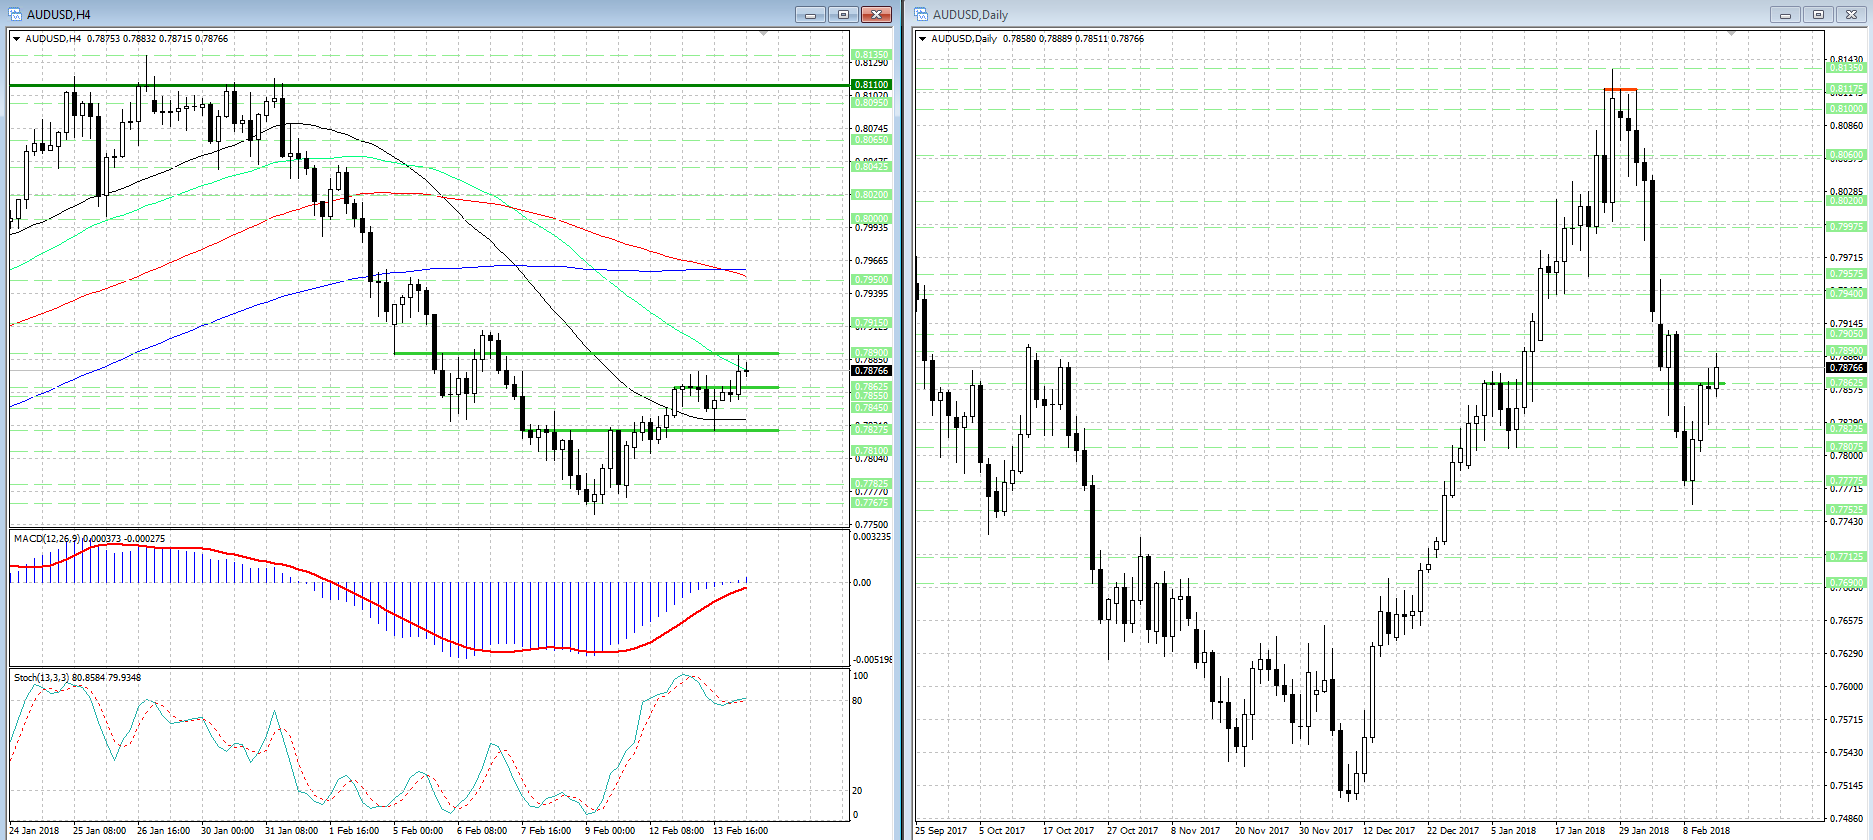Click the AUDUSD,Daily window title icon

(x=921, y=14)
